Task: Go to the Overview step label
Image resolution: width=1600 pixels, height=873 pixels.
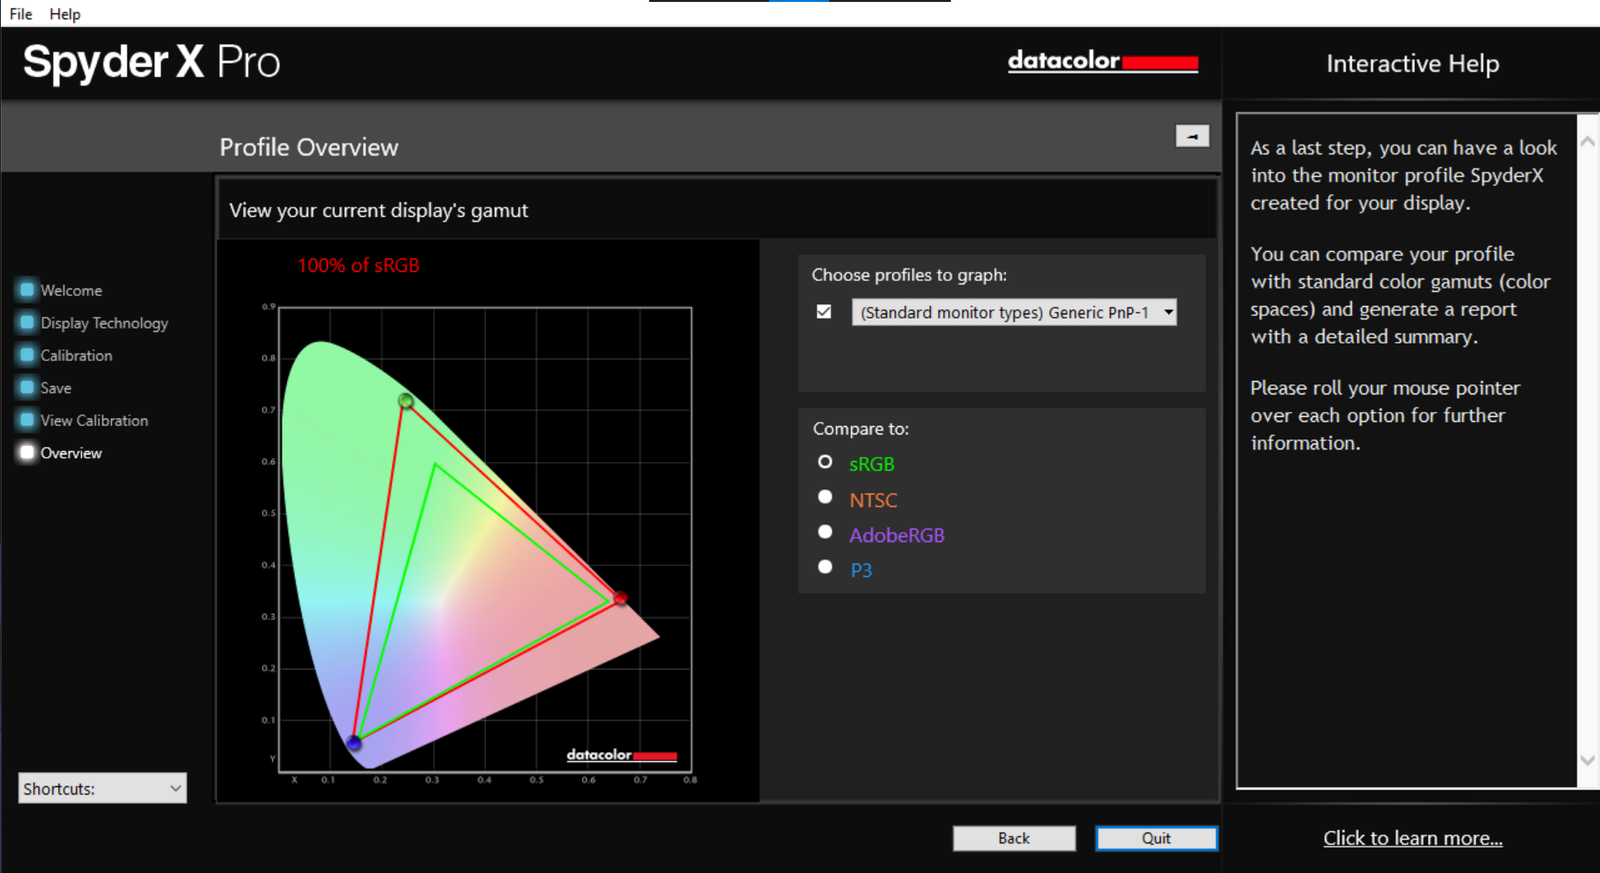Action: click(x=71, y=453)
